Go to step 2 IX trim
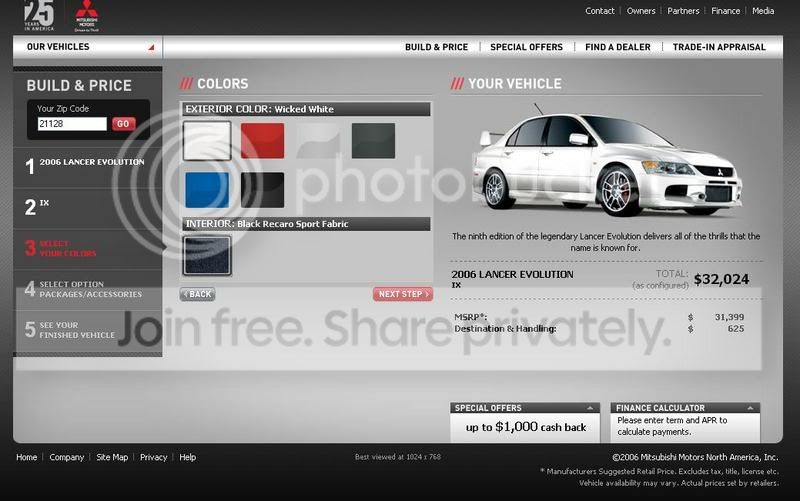Image resolution: width=800 pixels, height=501 pixels. [88, 208]
